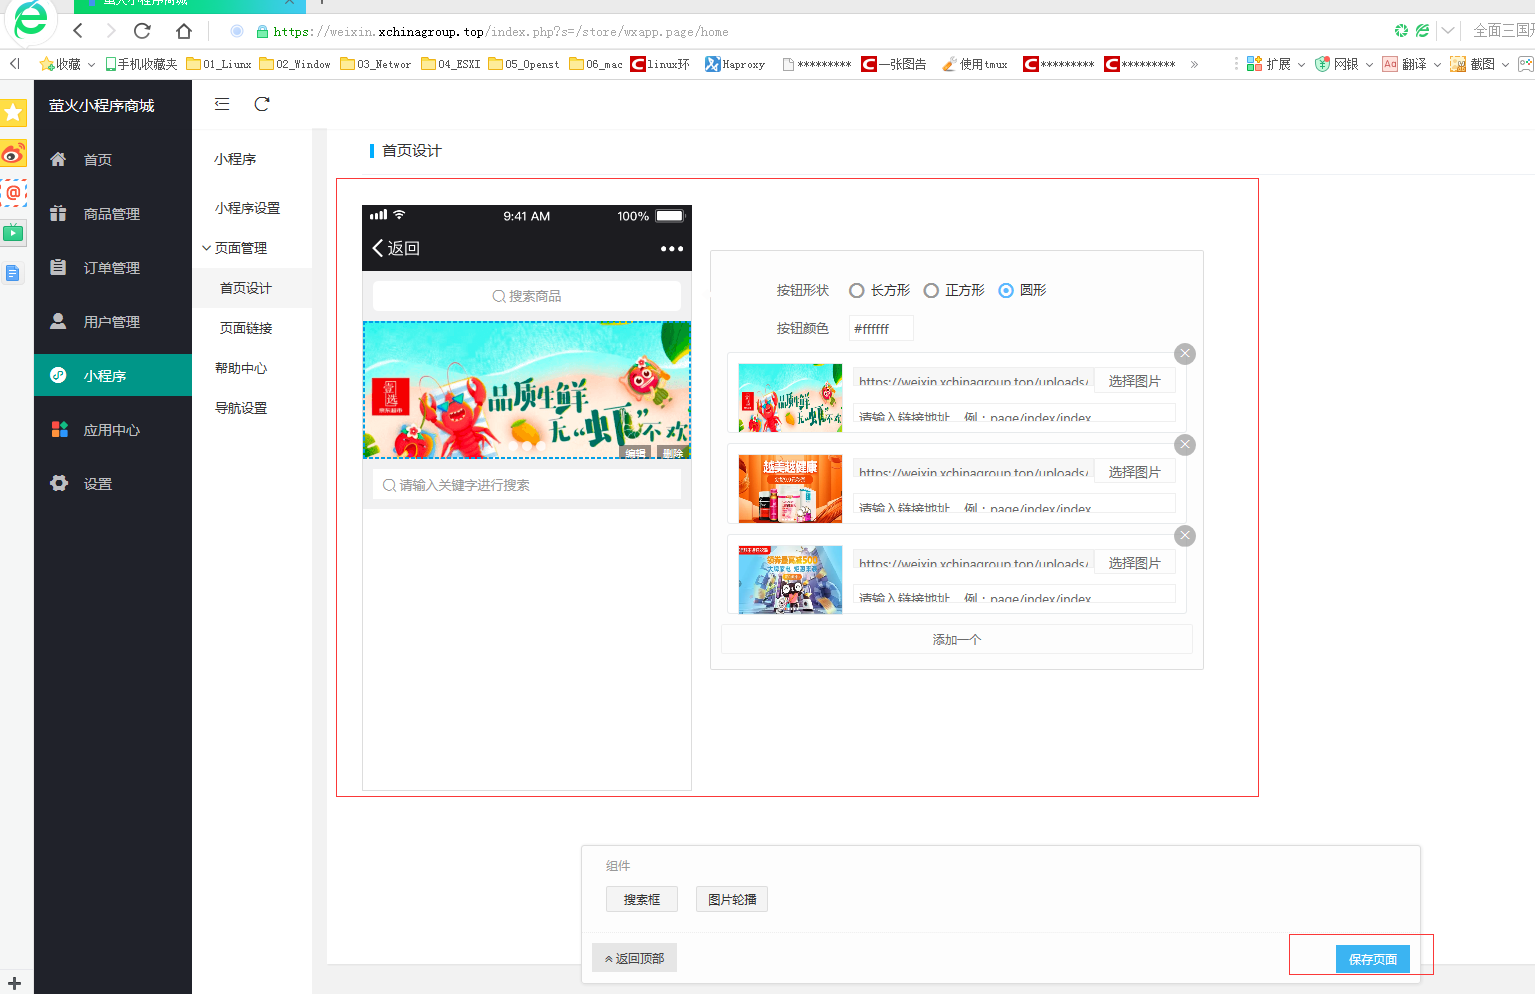The height and width of the screenshot is (994, 1535).
Task: Select the 长方形 button shape
Action: pos(857,291)
